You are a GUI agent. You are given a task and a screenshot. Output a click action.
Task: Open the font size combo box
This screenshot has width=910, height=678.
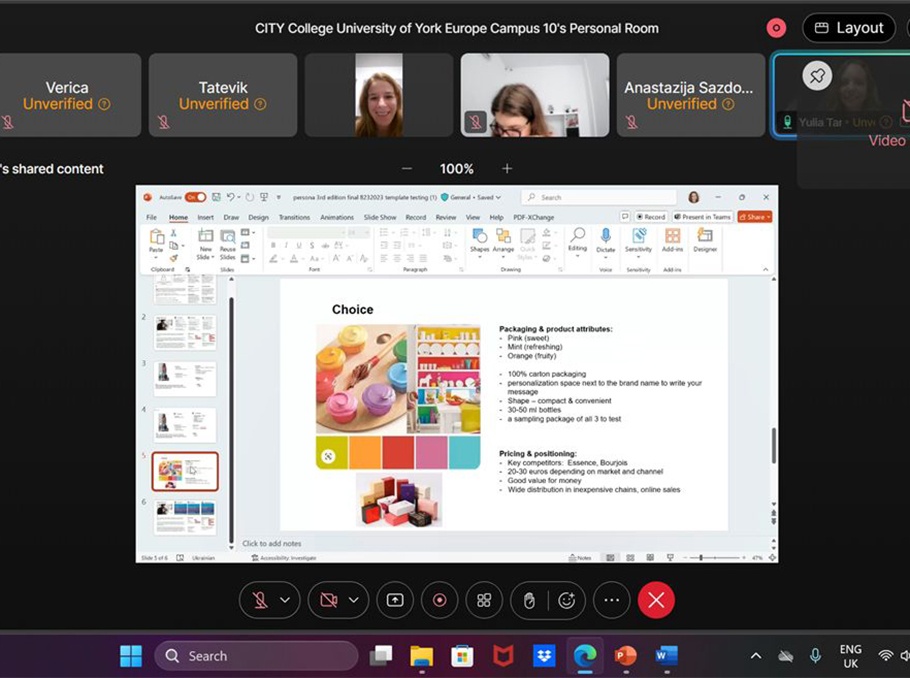(358, 233)
